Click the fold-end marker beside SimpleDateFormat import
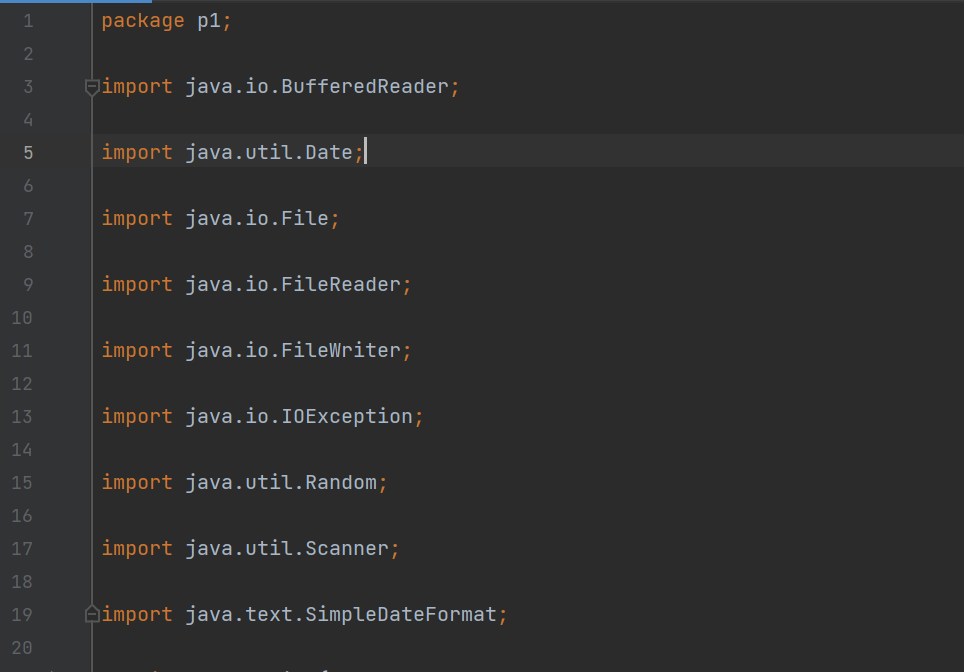964x672 pixels. click(92, 614)
